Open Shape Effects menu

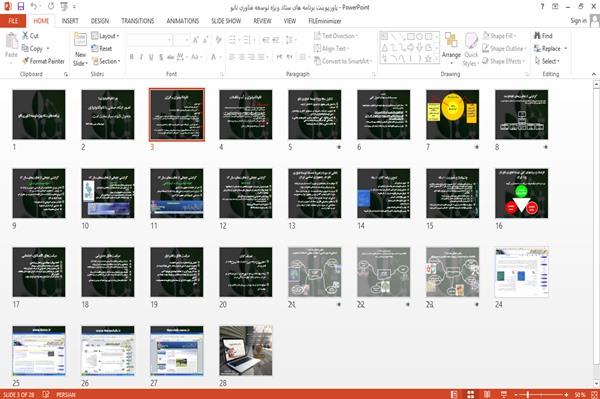(504, 61)
